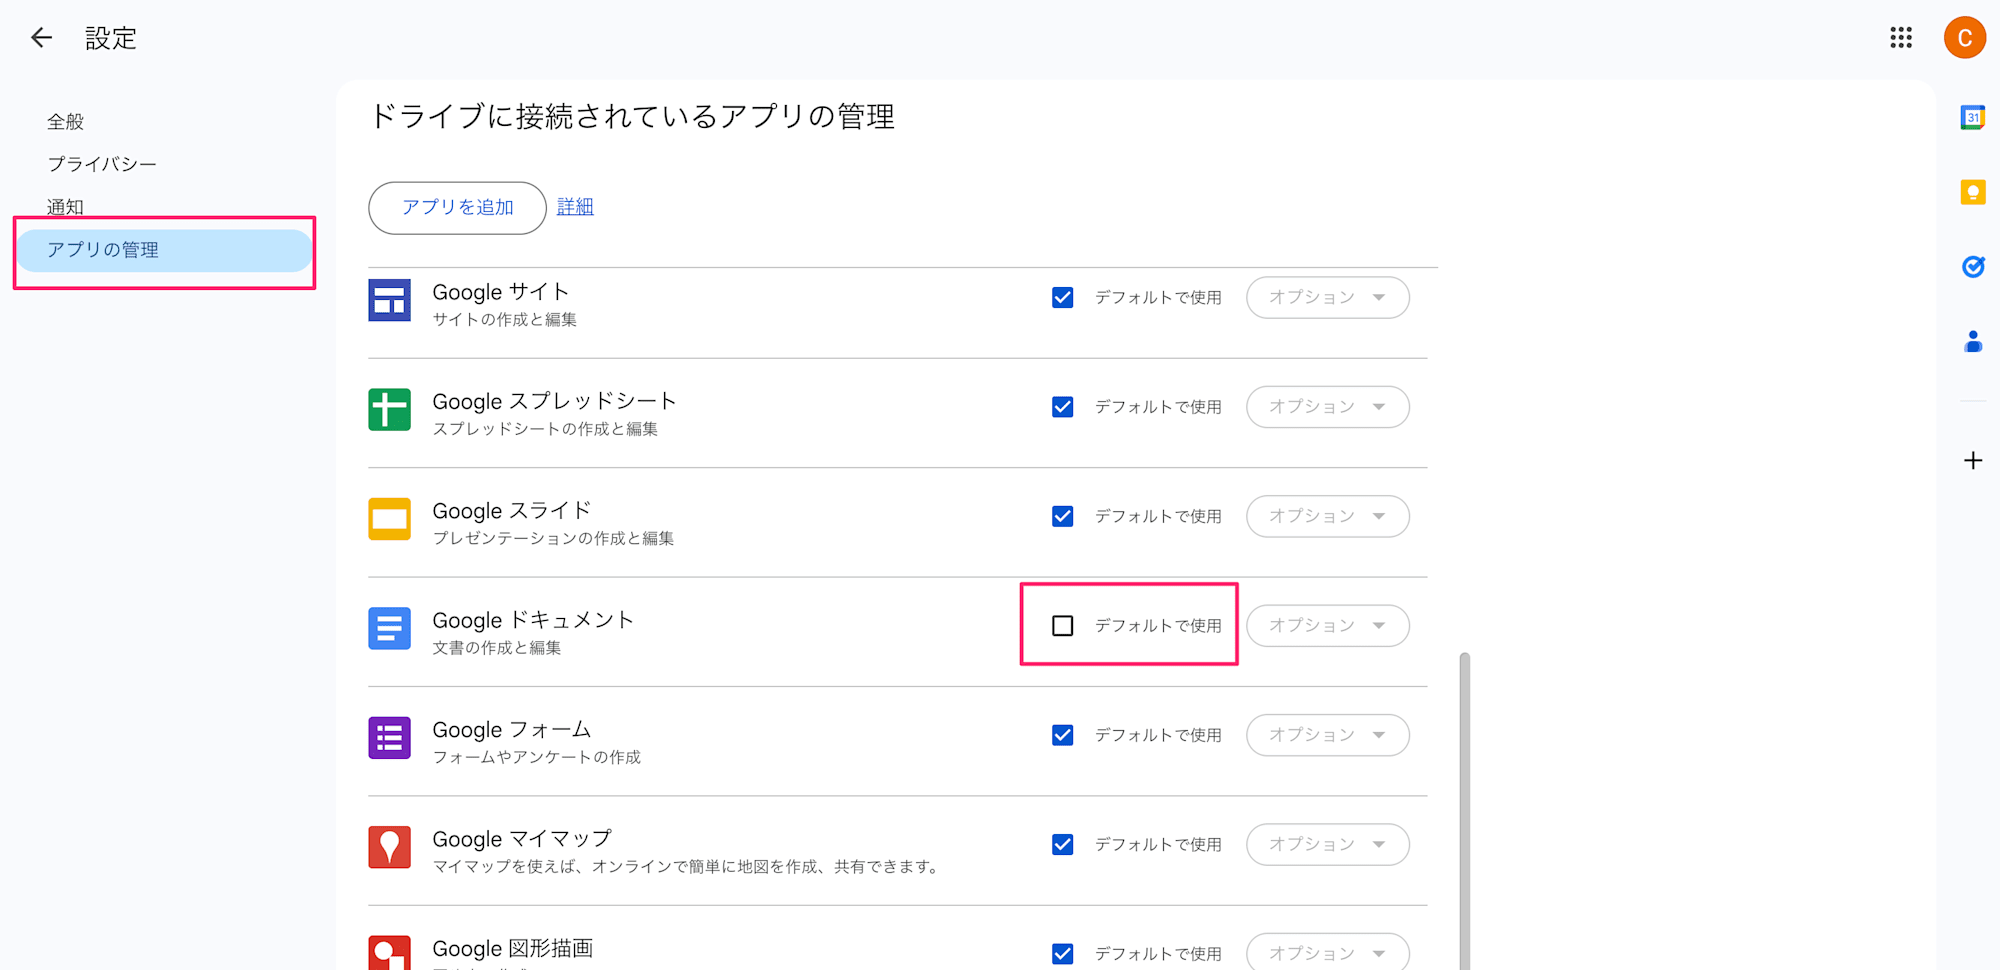Open the オプション dropdown for Google サイト
Image resolution: width=2000 pixels, height=970 pixels.
[1327, 297]
